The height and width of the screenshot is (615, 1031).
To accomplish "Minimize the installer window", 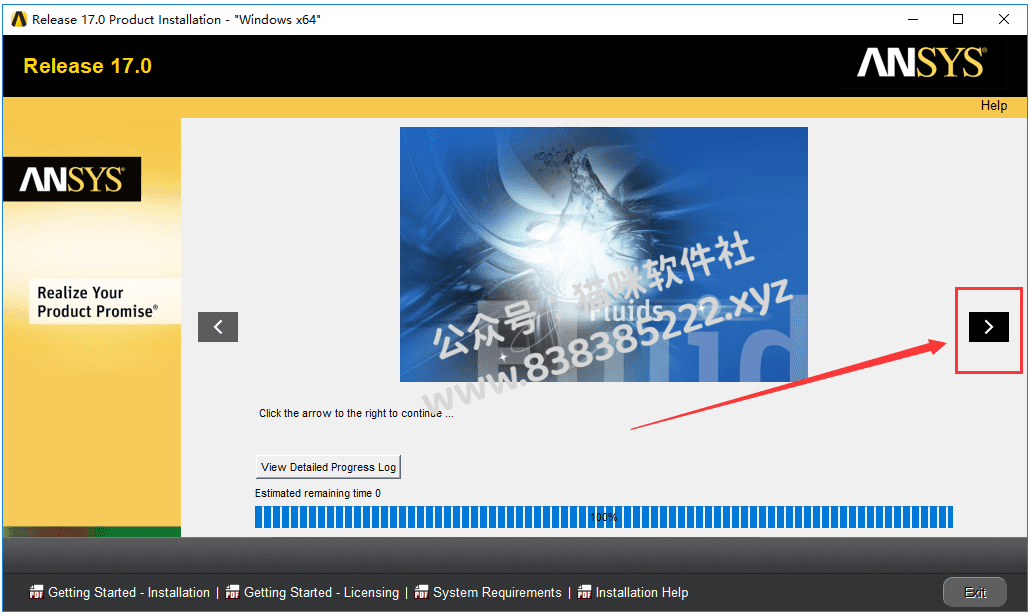I will coord(913,20).
